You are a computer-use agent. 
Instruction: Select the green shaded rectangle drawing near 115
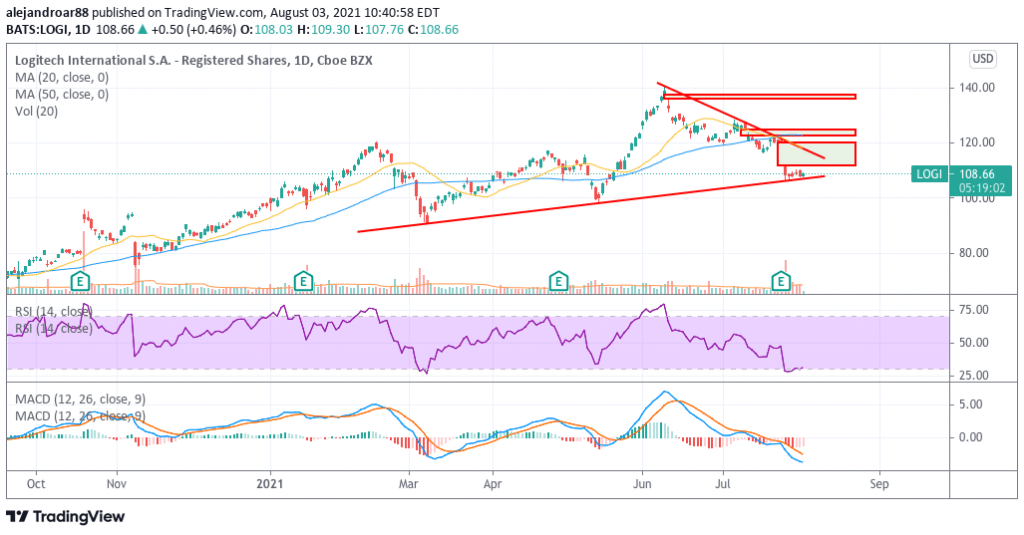[x=816, y=154]
